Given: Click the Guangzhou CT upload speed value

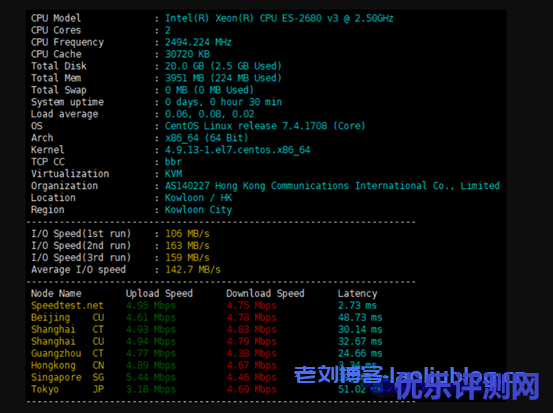Looking at the screenshot, I should tap(151, 353).
